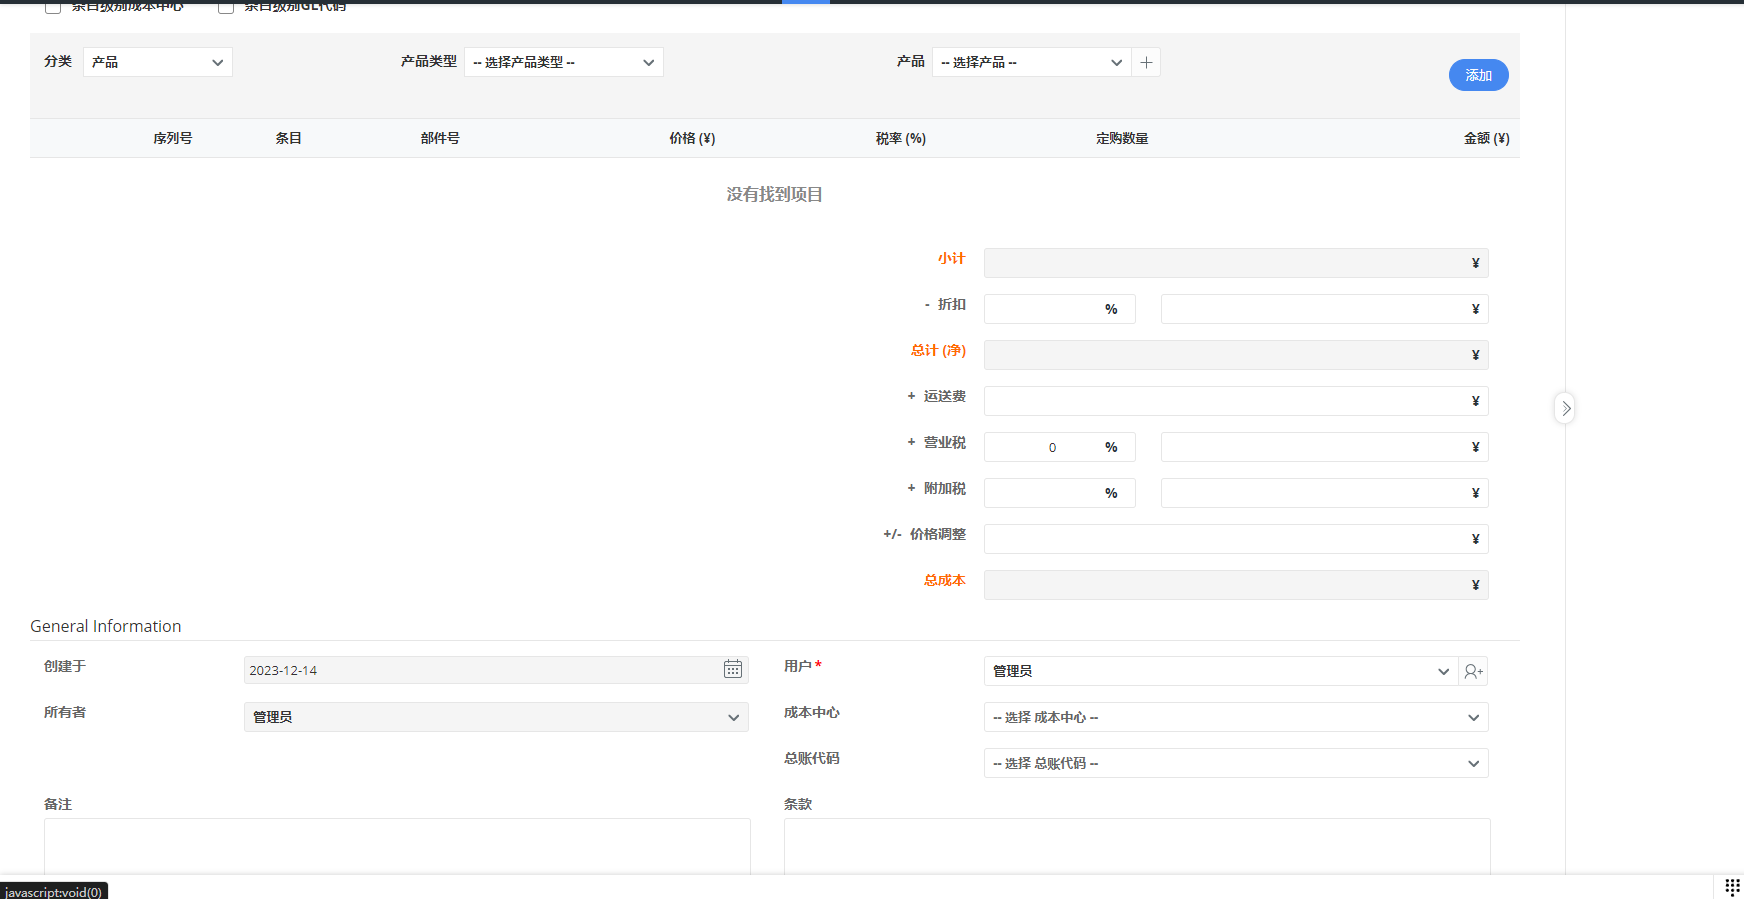Toggle the 条目级别GL代码 checkbox
This screenshot has width=1744, height=899.
[x=226, y=6]
